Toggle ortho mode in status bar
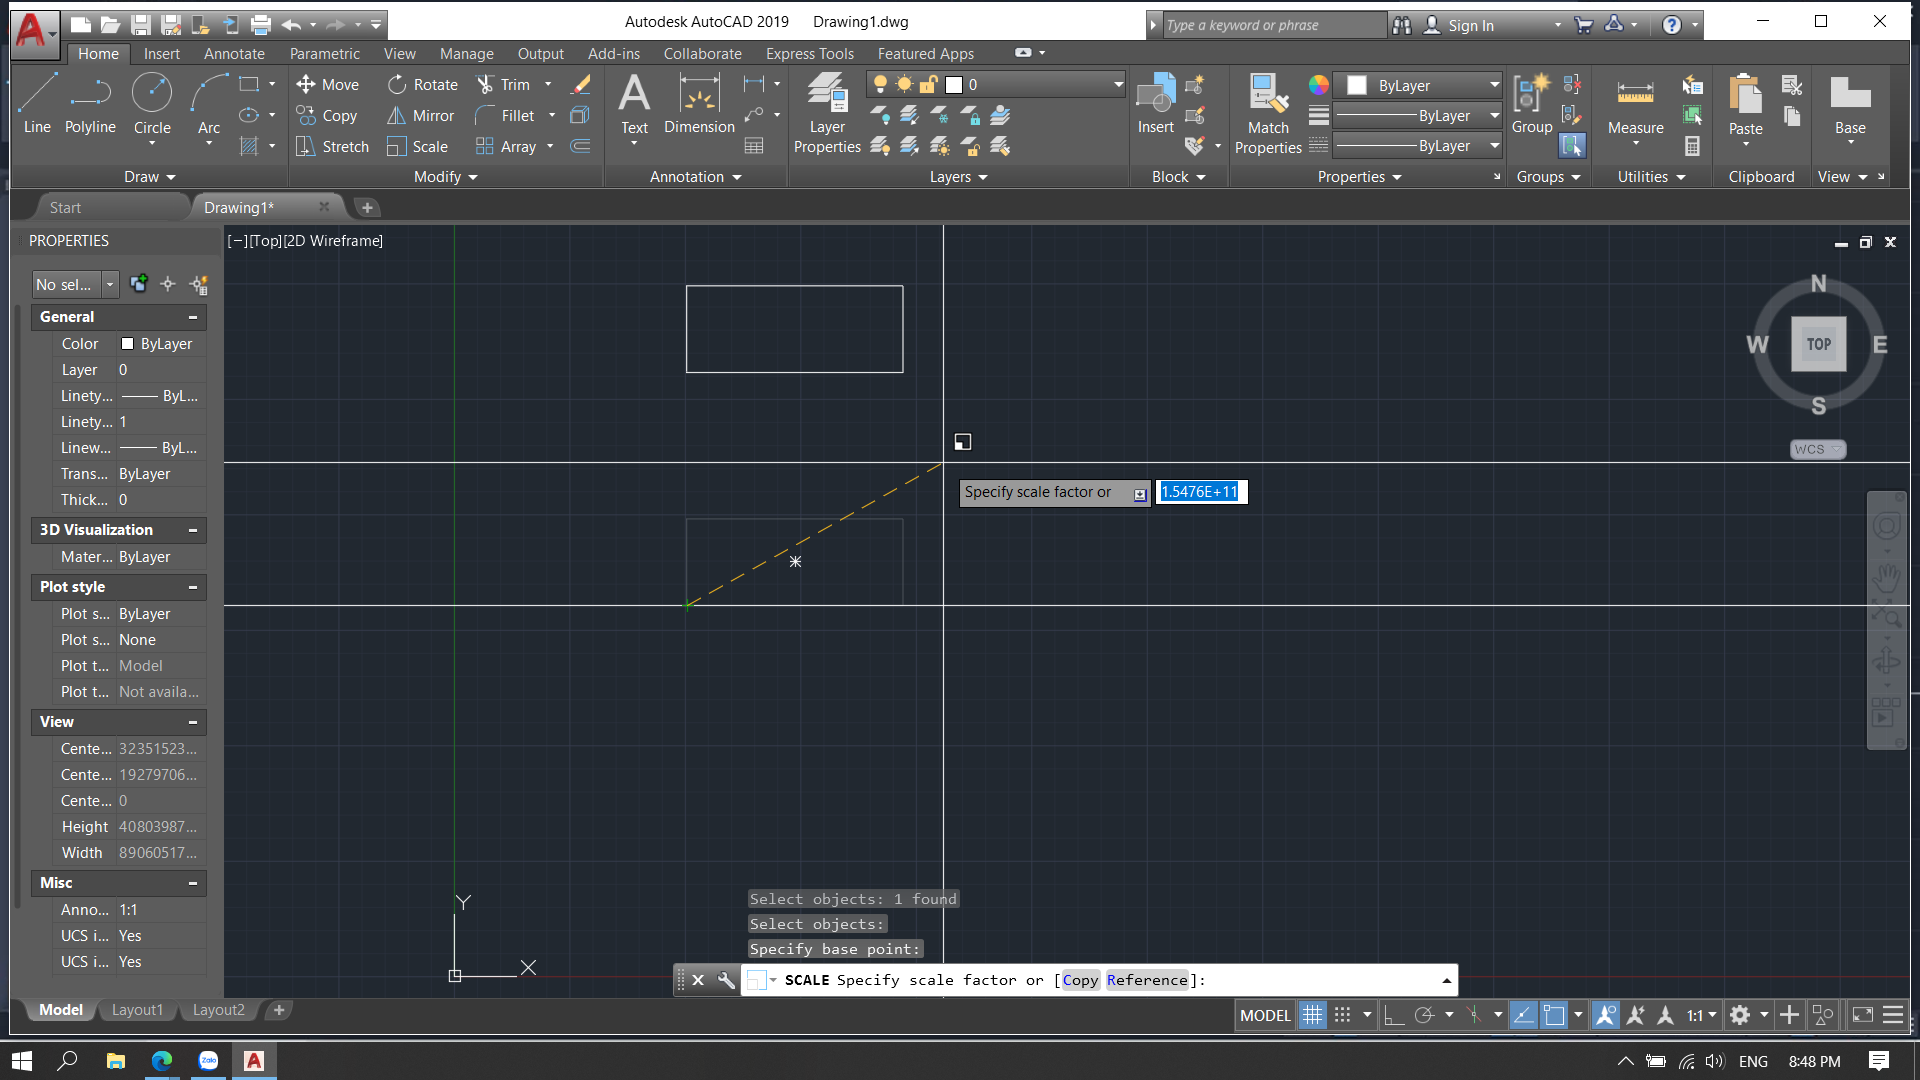Viewport: 1920px width, 1080px height. [1394, 1015]
